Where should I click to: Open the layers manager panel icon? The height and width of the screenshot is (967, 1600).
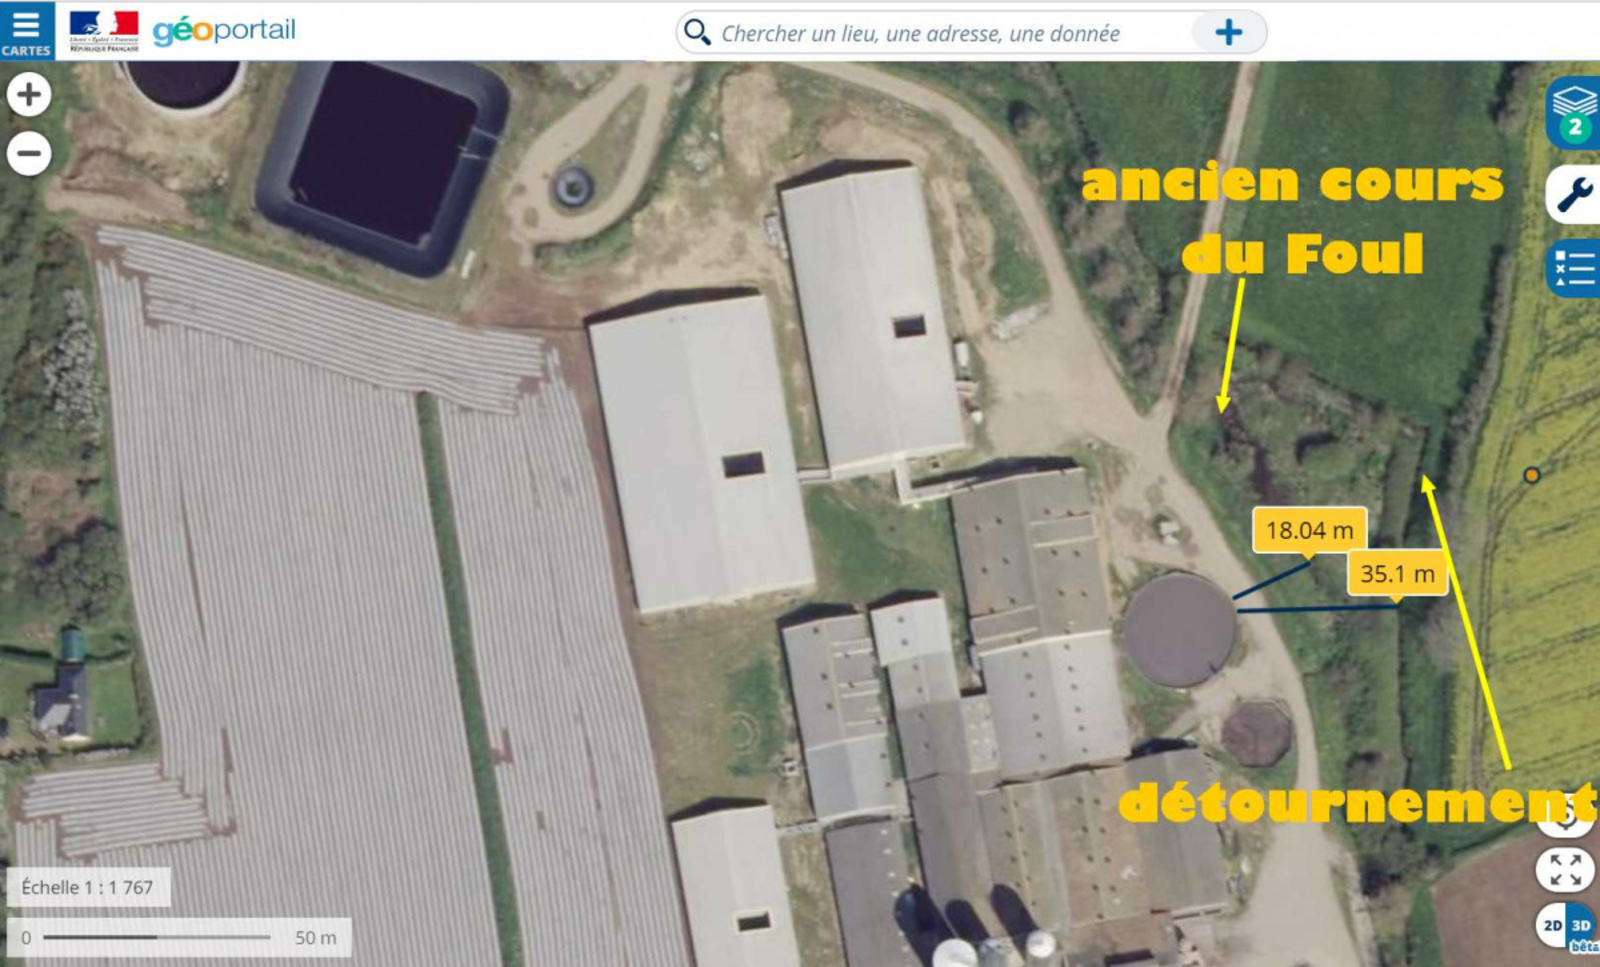point(1574,112)
